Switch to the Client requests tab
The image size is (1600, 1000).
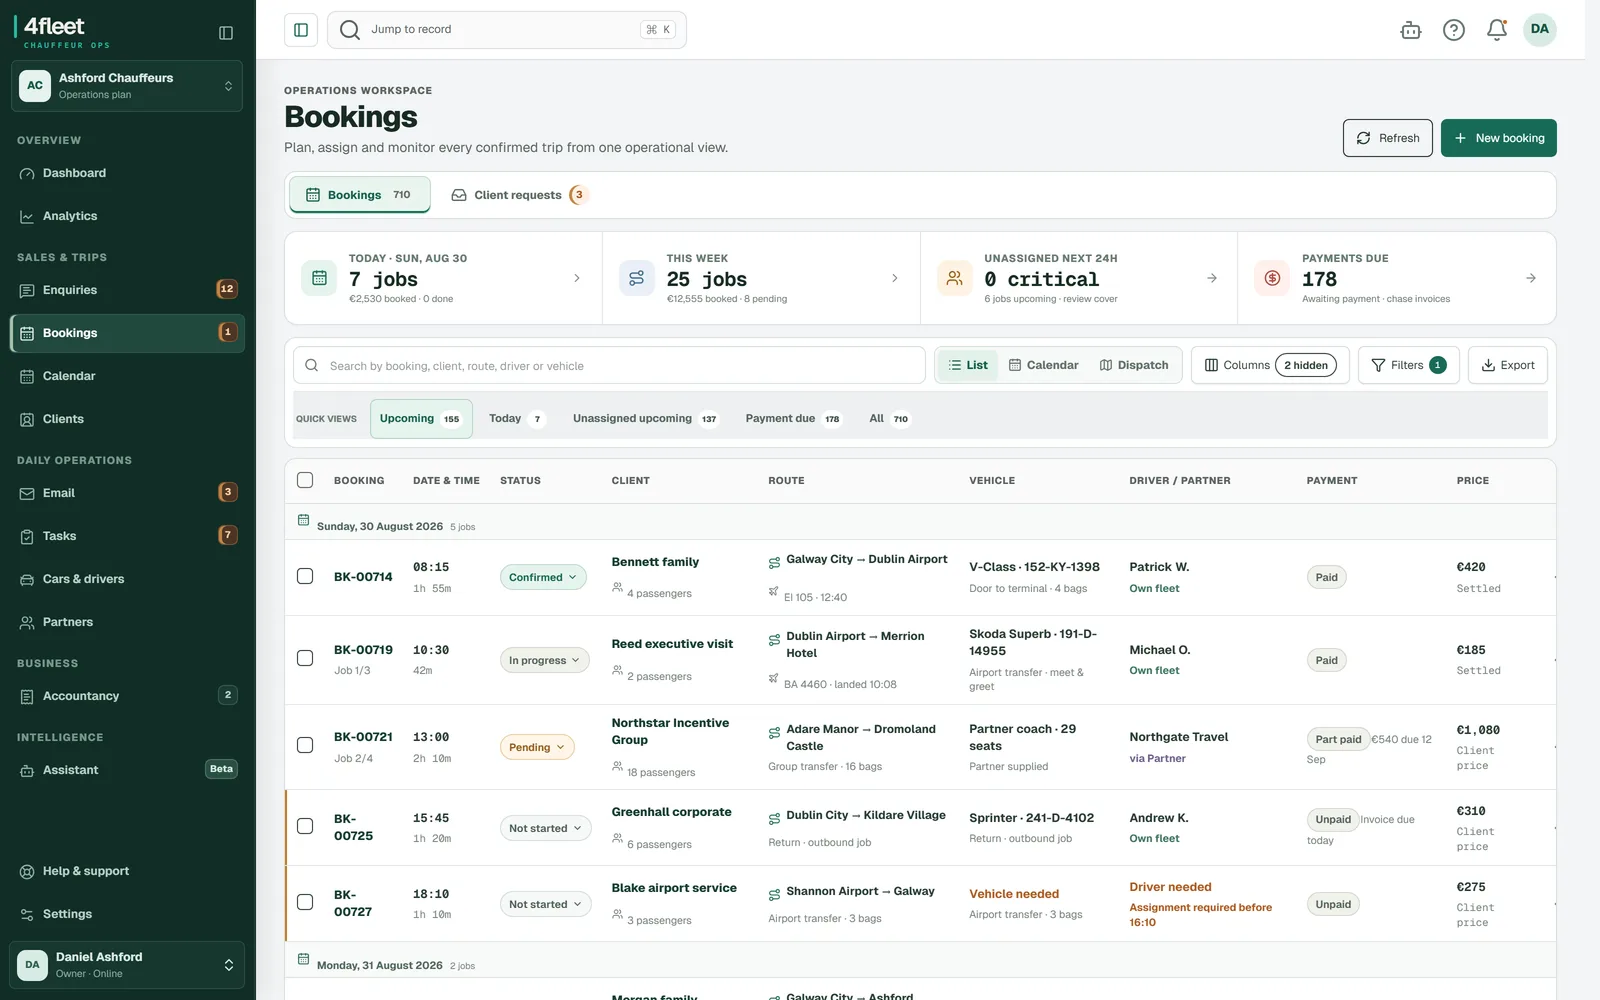click(518, 195)
